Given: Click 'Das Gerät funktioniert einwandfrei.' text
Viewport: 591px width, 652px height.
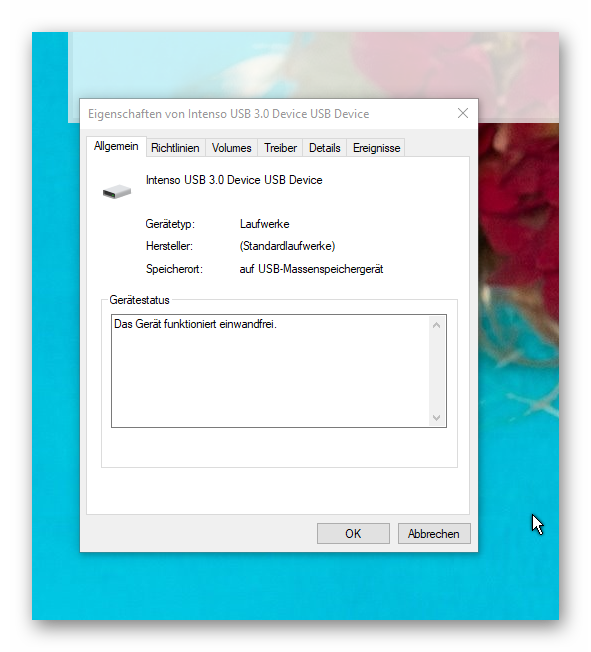Looking at the screenshot, I should pos(195,324).
